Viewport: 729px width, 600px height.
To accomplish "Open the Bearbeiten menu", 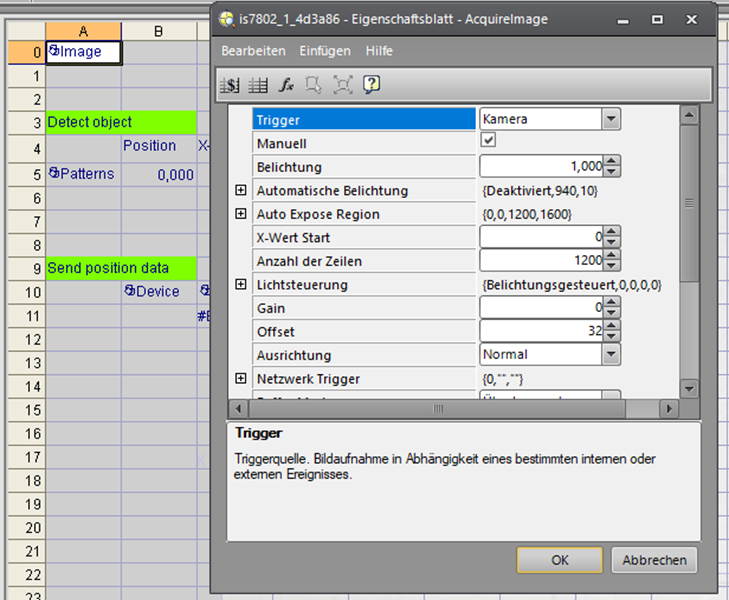I will [x=253, y=50].
